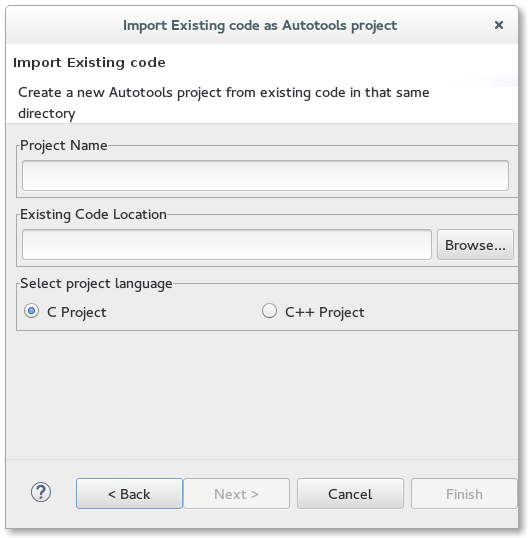Open help via the question mark icon
Screen dimensions: 528x538
[41, 493]
